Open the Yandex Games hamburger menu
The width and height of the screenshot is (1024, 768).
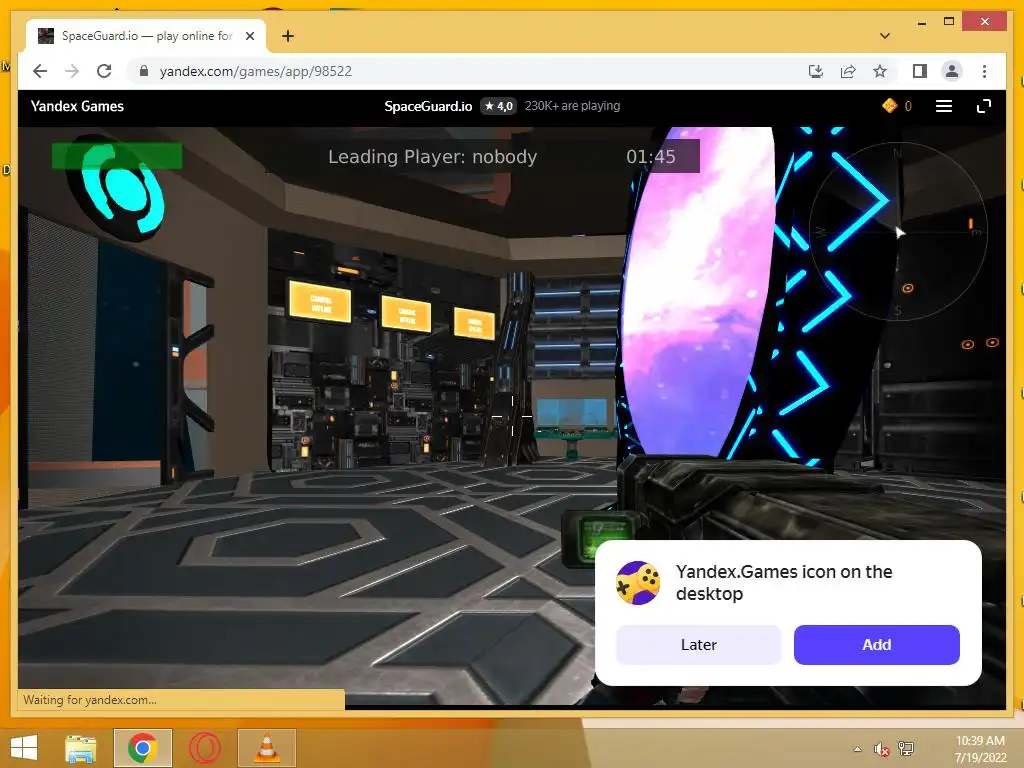(944, 106)
